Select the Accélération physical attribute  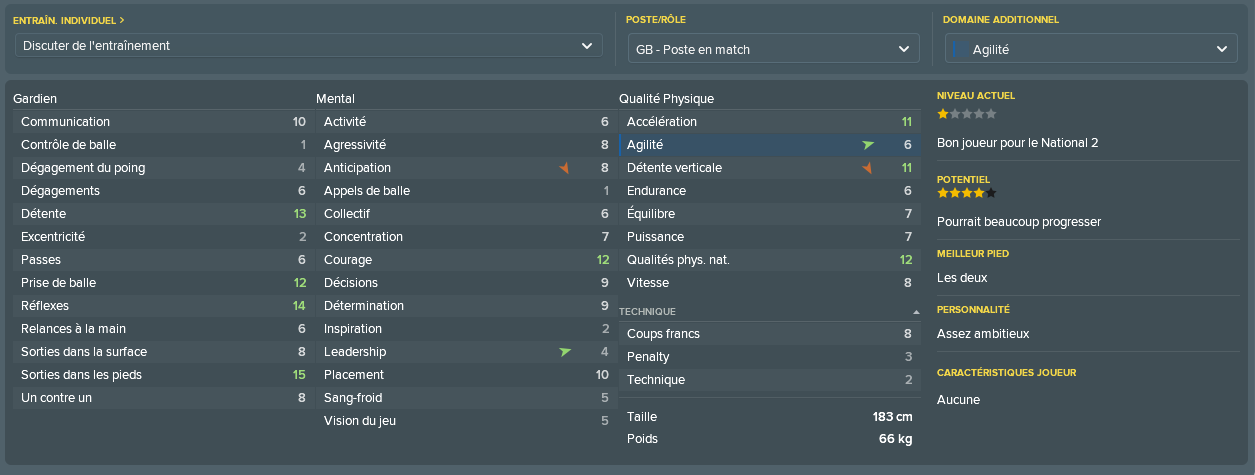tap(767, 122)
